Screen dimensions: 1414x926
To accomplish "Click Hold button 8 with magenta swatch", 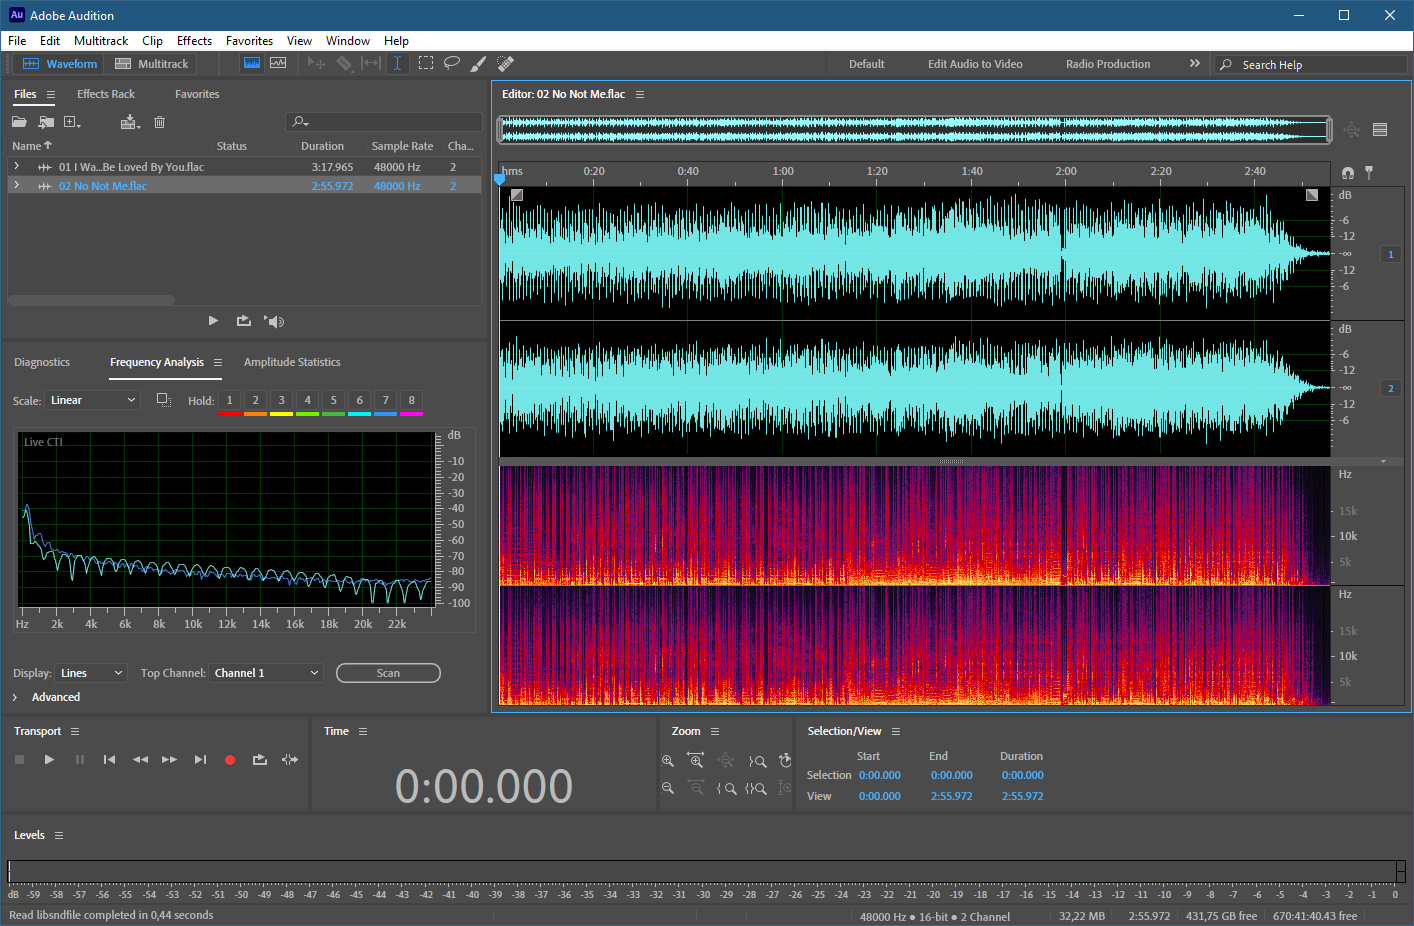I will 411,402.
